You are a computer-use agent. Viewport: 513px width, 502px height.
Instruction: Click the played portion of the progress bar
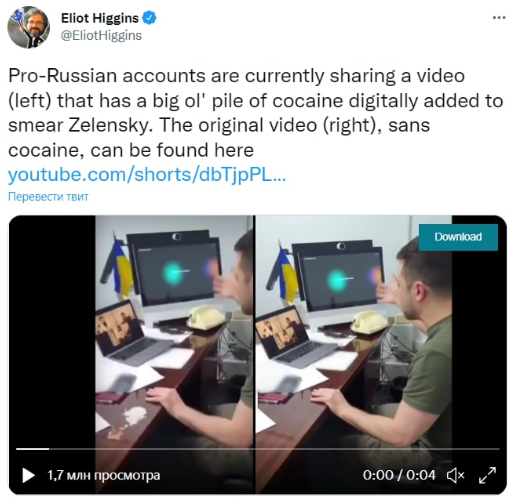(32, 449)
